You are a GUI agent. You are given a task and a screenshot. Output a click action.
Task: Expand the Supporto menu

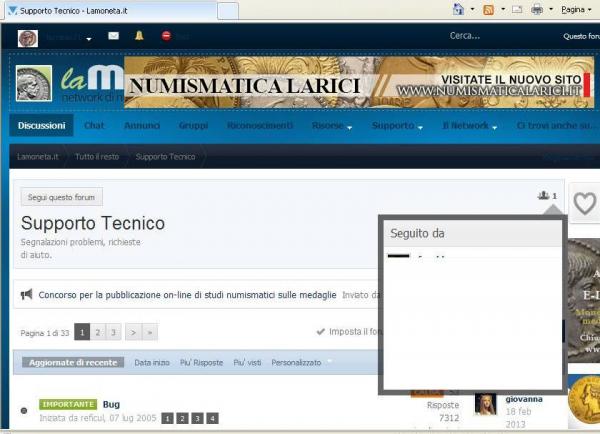click(397, 126)
